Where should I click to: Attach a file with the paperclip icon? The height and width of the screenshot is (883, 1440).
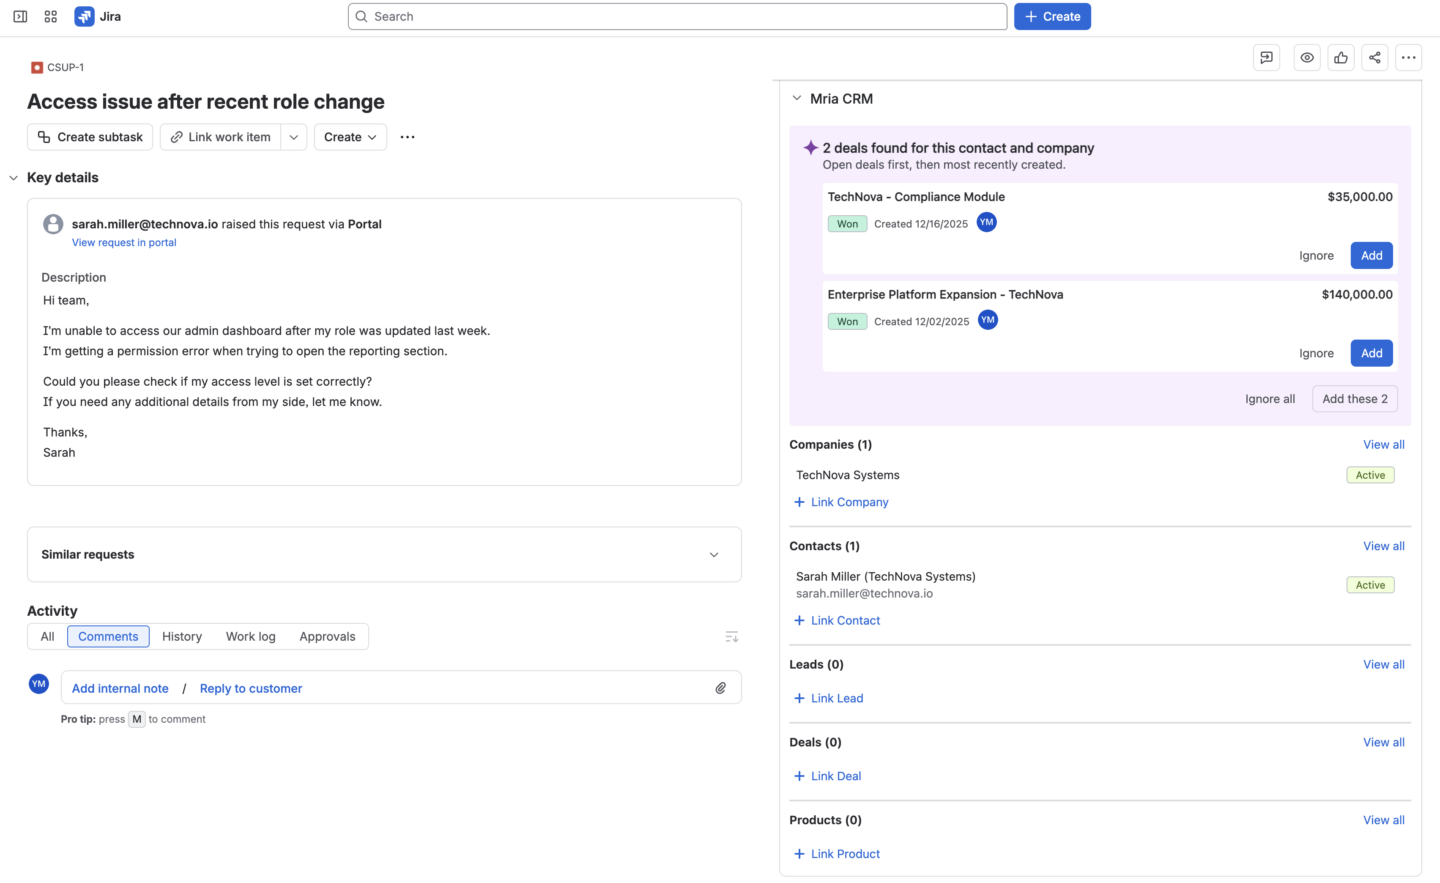[721, 688]
